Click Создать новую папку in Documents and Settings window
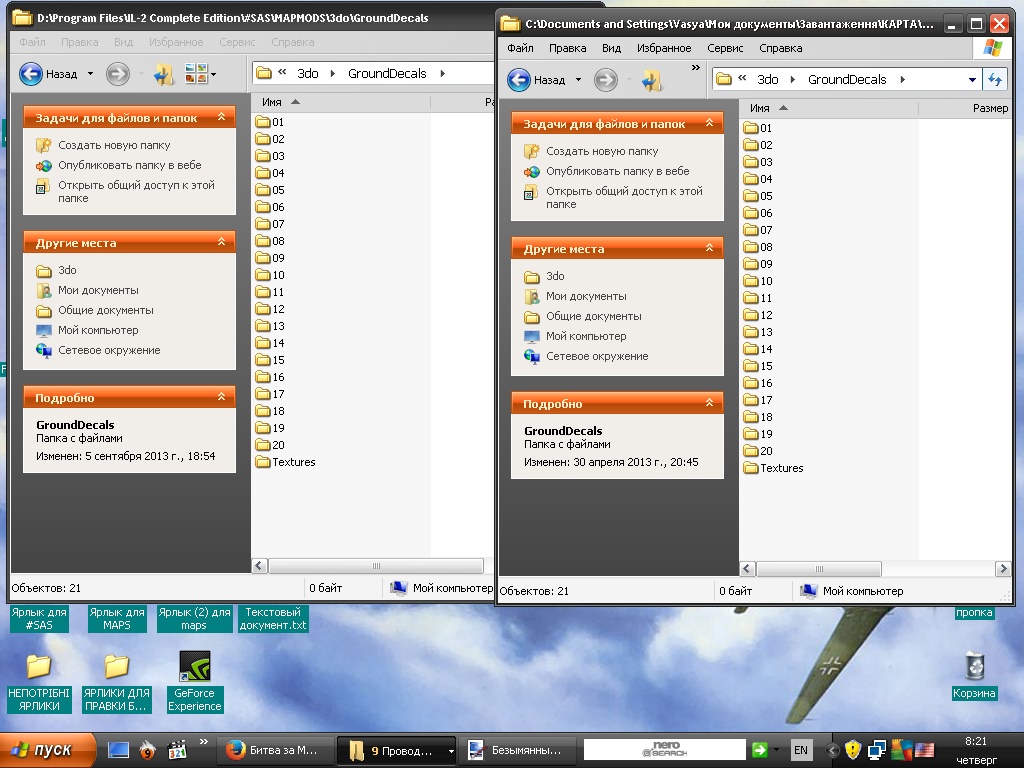The height and width of the screenshot is (768, 1024). (x=601, y=151)
